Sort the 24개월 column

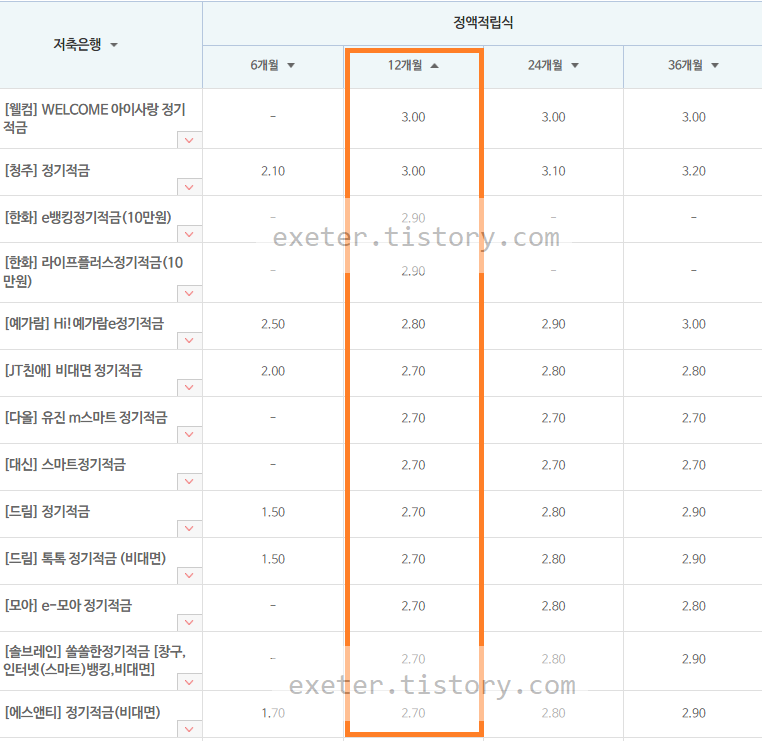pyautogui.click(x=575, y=66)
